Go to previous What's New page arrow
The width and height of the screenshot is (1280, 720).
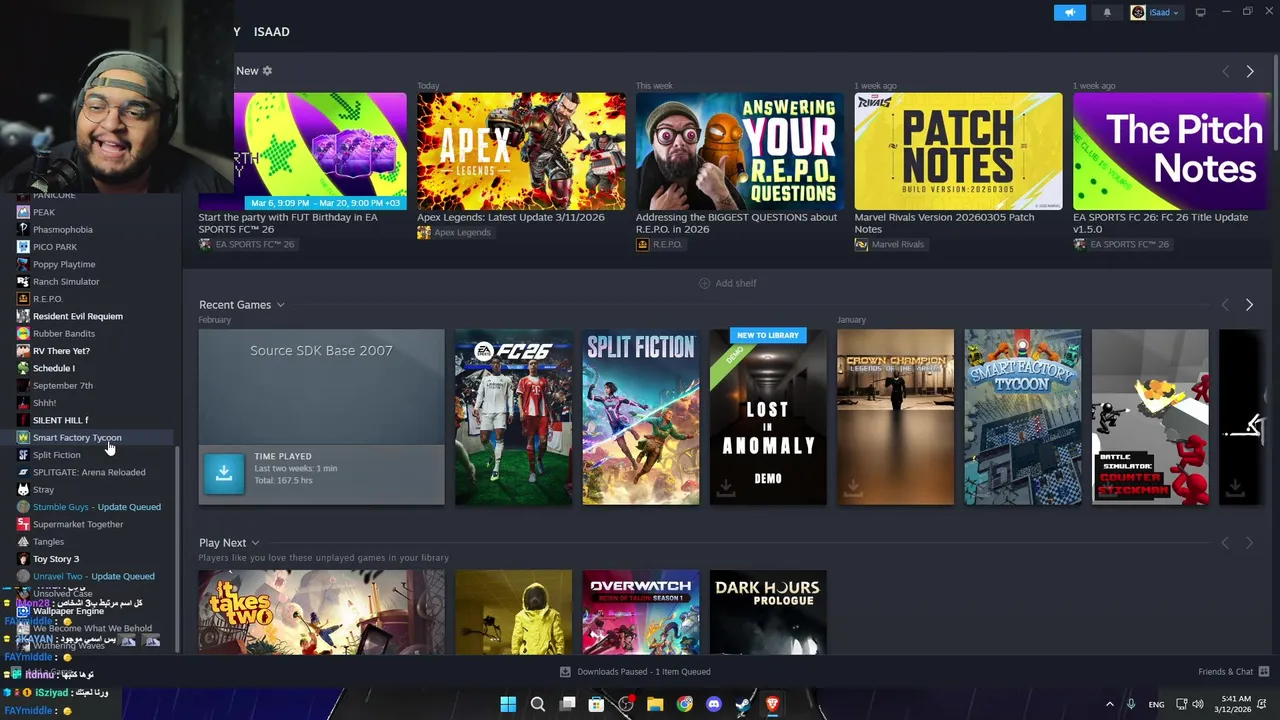click(1225, 71)
